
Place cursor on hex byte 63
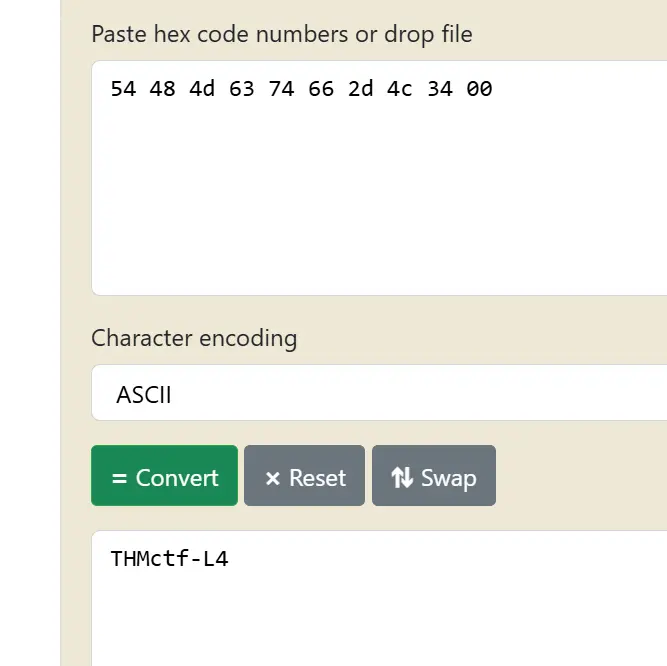pyautogui.click(x=241, y=89)
